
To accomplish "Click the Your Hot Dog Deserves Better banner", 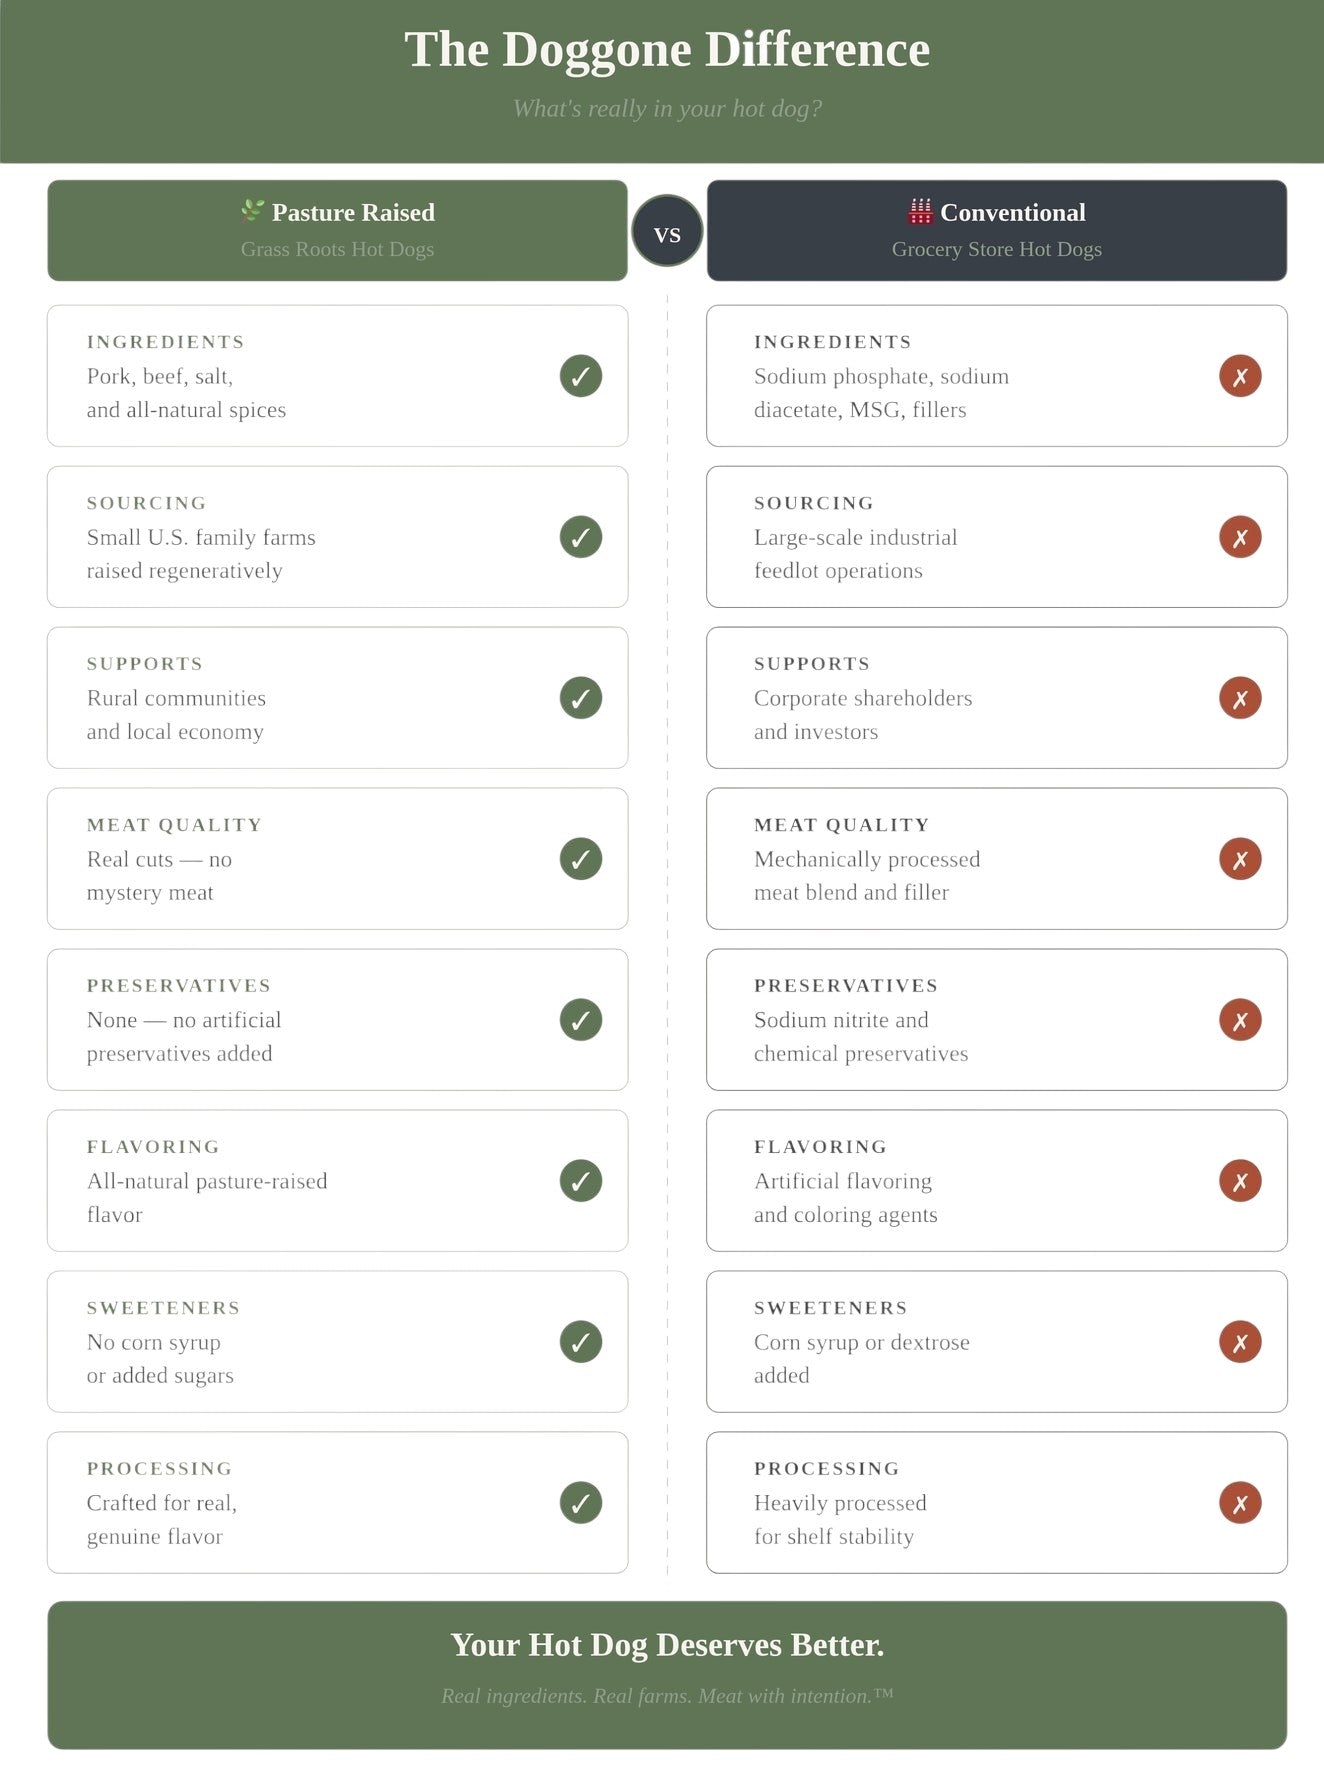I will pyautogui.click(x=667, y=1675).
